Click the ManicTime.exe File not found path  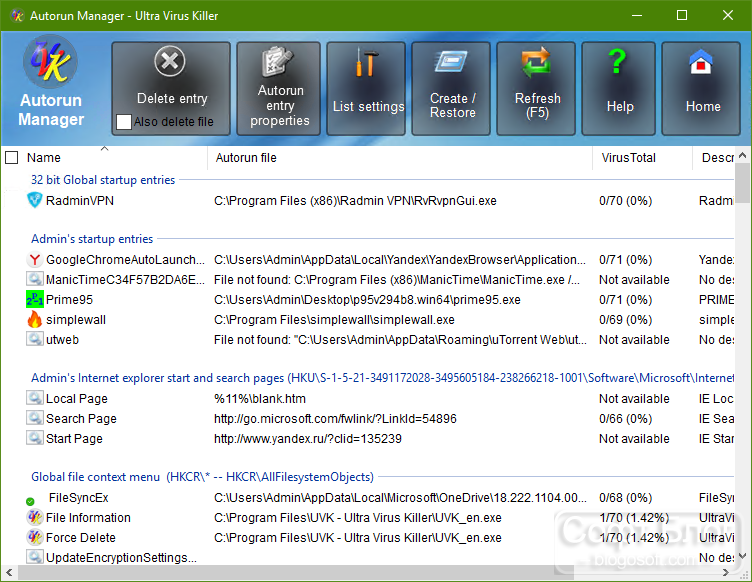[397, 279]
